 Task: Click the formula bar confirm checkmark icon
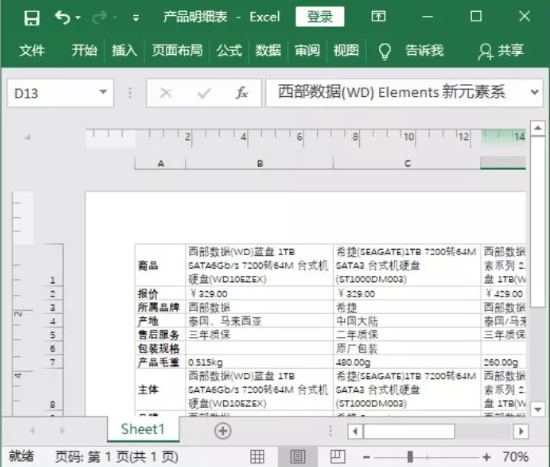point(204,93)
